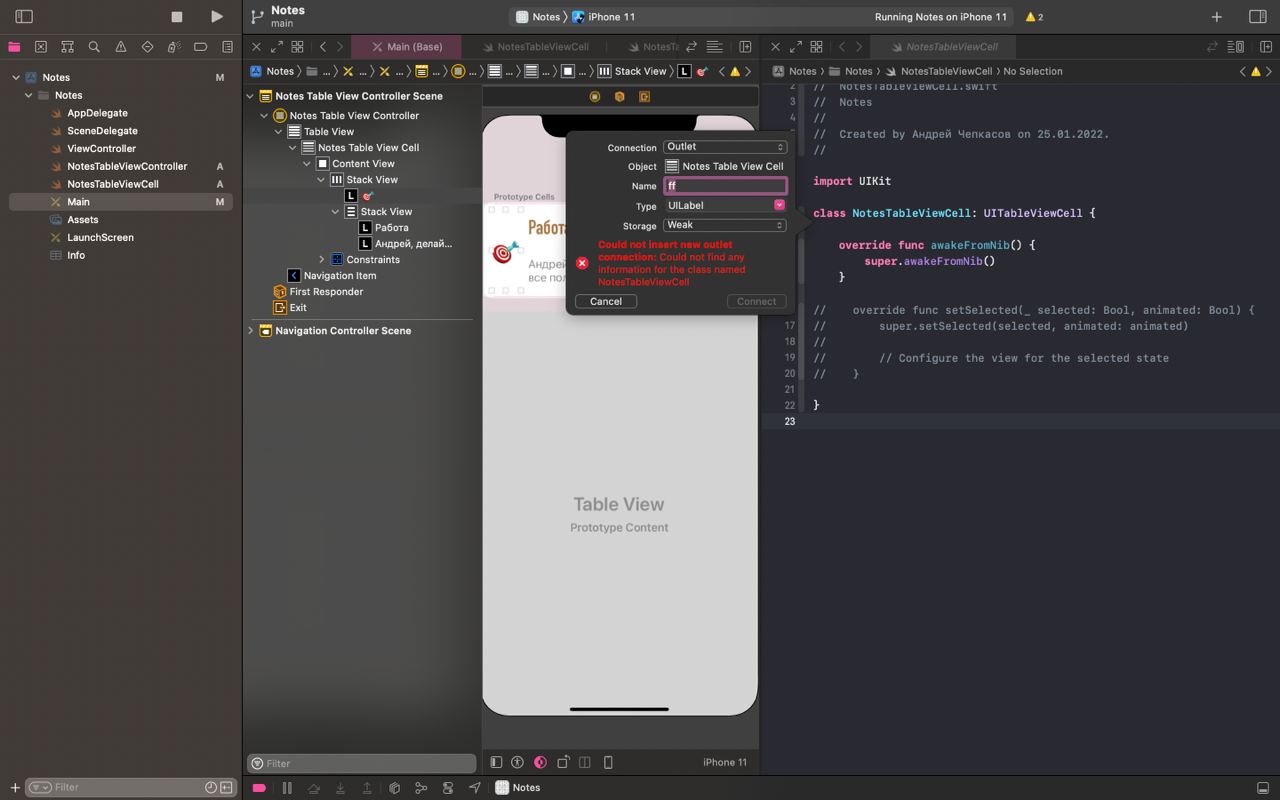
Task: Run the Notes project
Action: pos(217,16)
